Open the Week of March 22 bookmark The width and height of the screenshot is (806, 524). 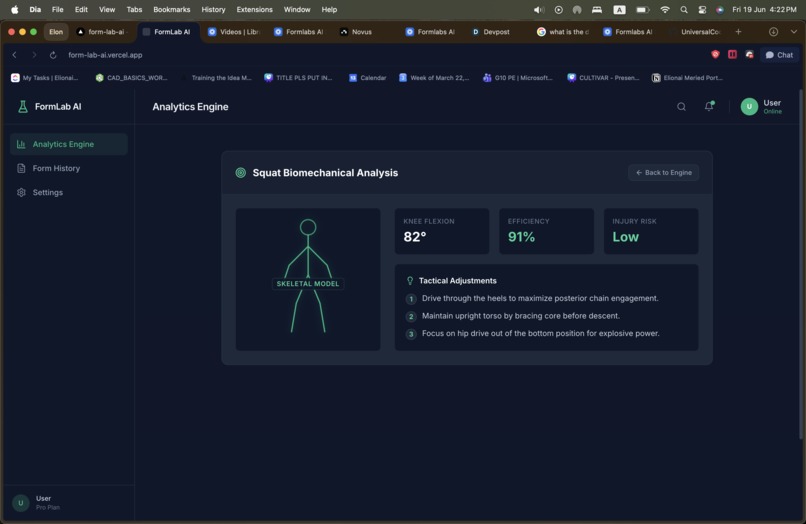[x=434, y=78]
